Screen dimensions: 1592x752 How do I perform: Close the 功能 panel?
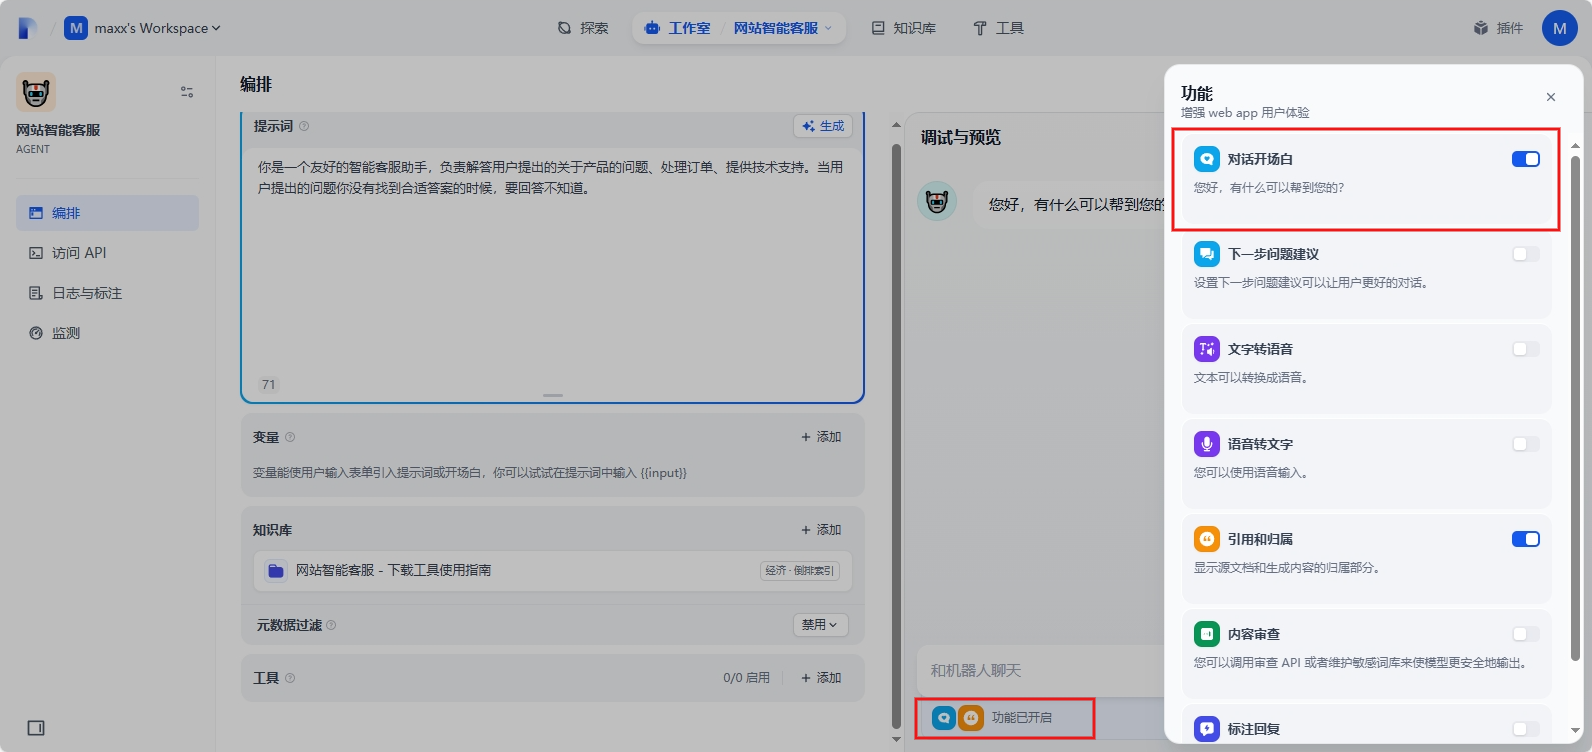click(x=1551, y=97)
